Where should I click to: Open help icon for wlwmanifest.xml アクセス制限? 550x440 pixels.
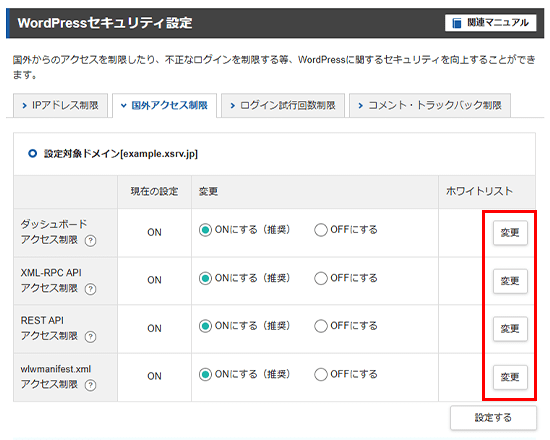(90, 385)
